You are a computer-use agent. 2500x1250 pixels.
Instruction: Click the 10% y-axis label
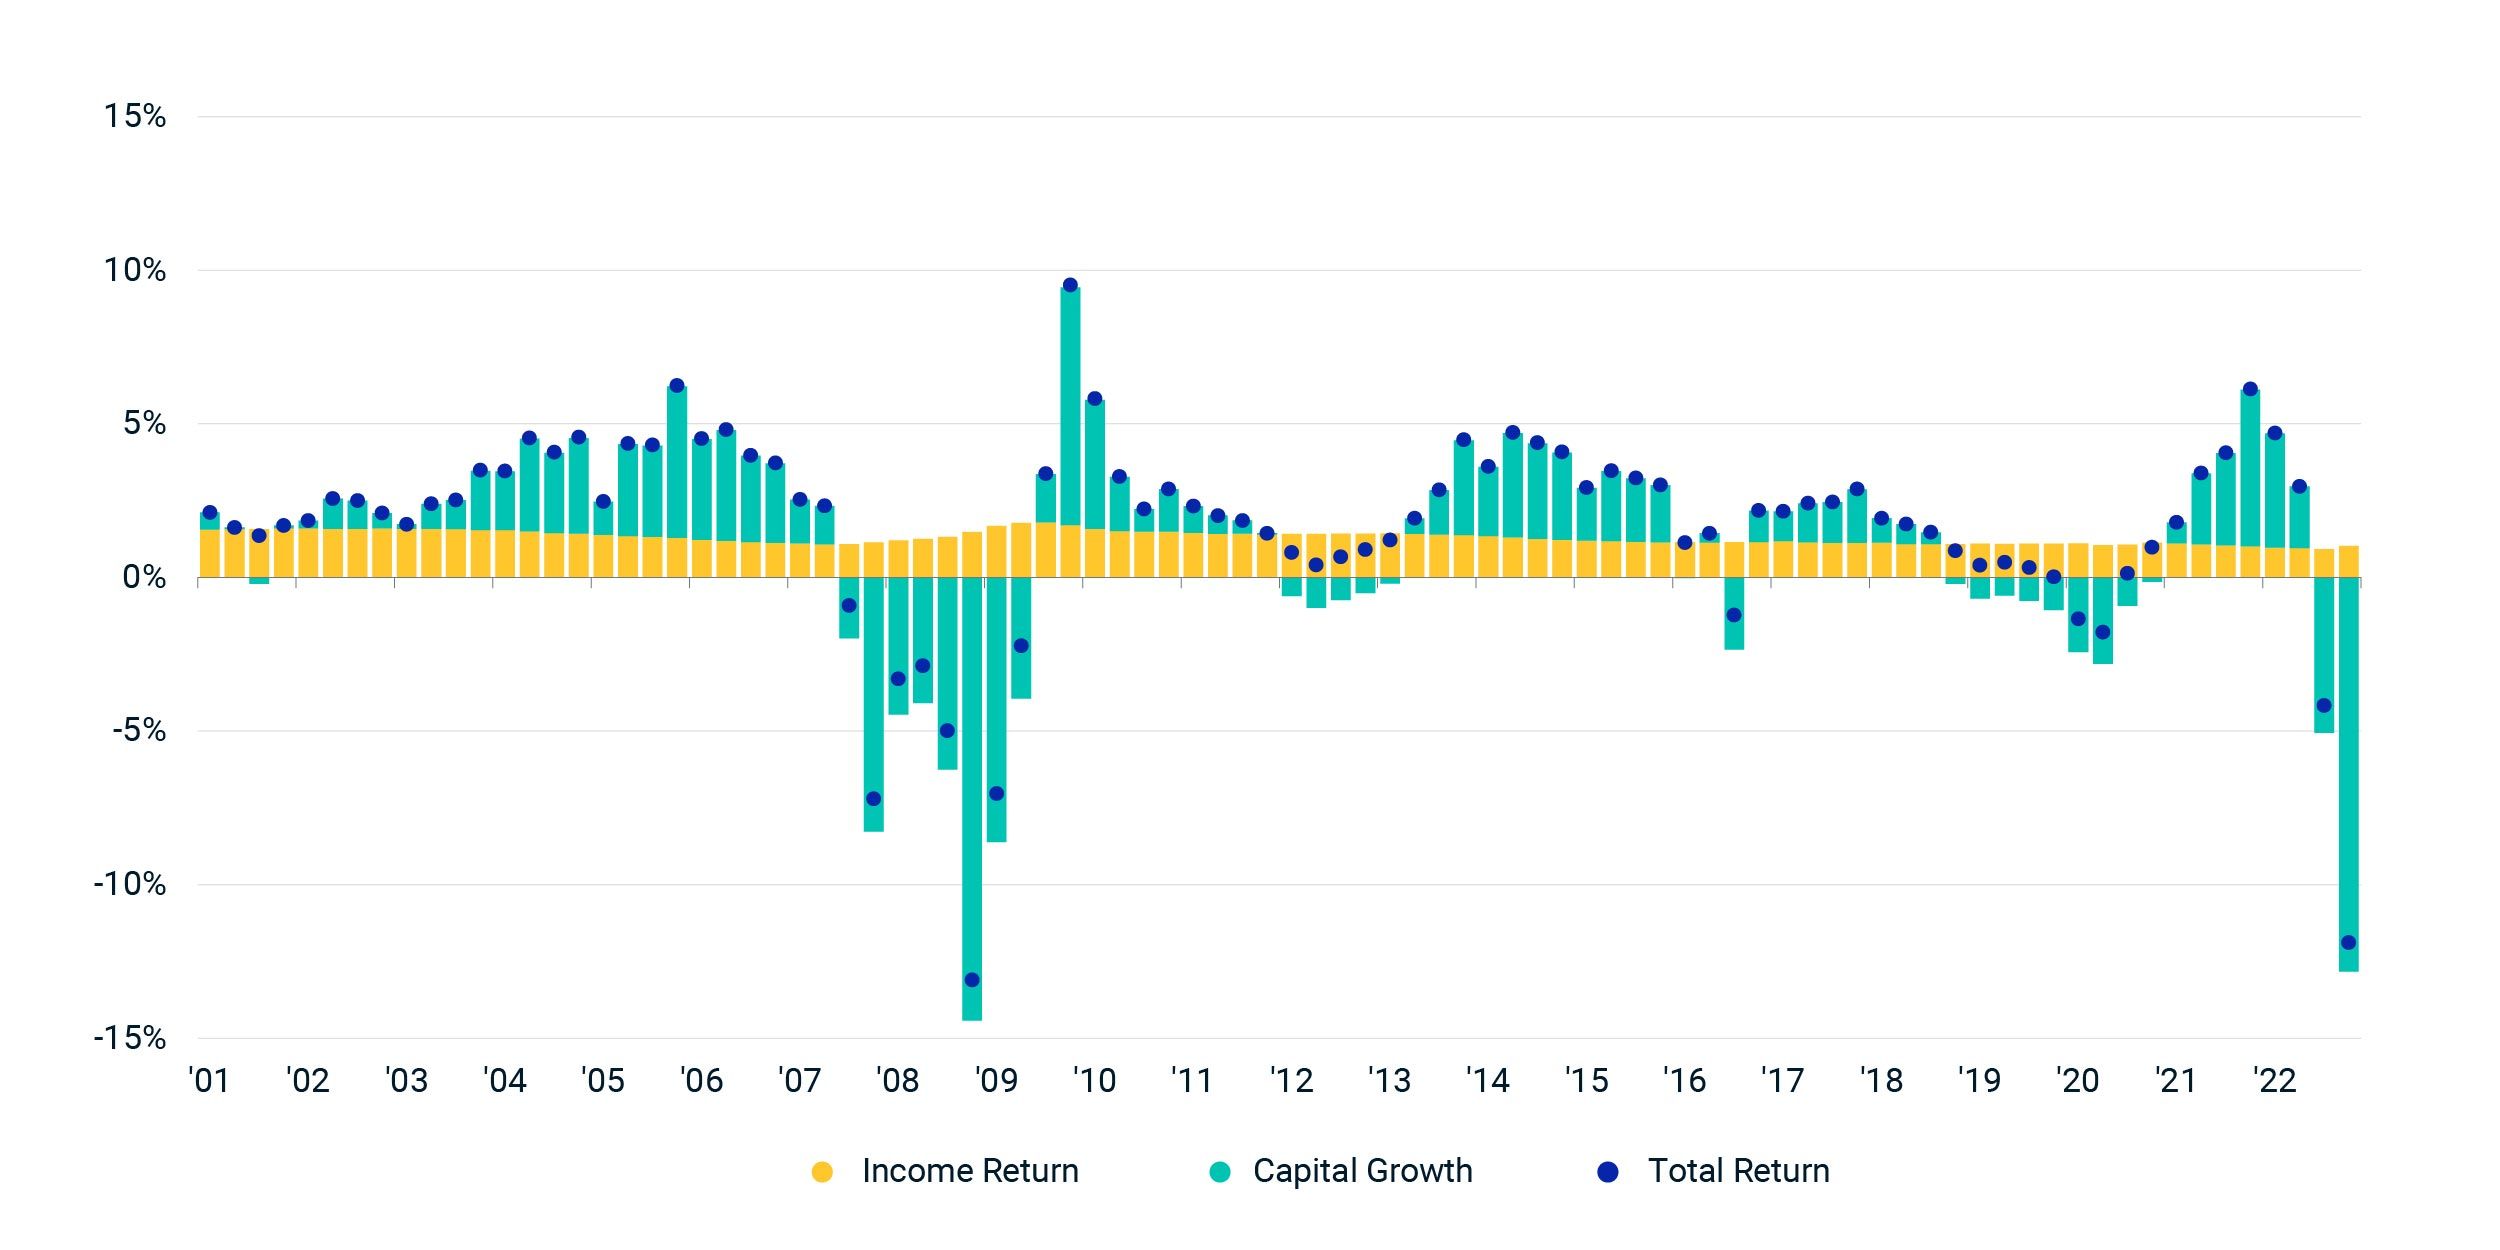click(135, 270)
